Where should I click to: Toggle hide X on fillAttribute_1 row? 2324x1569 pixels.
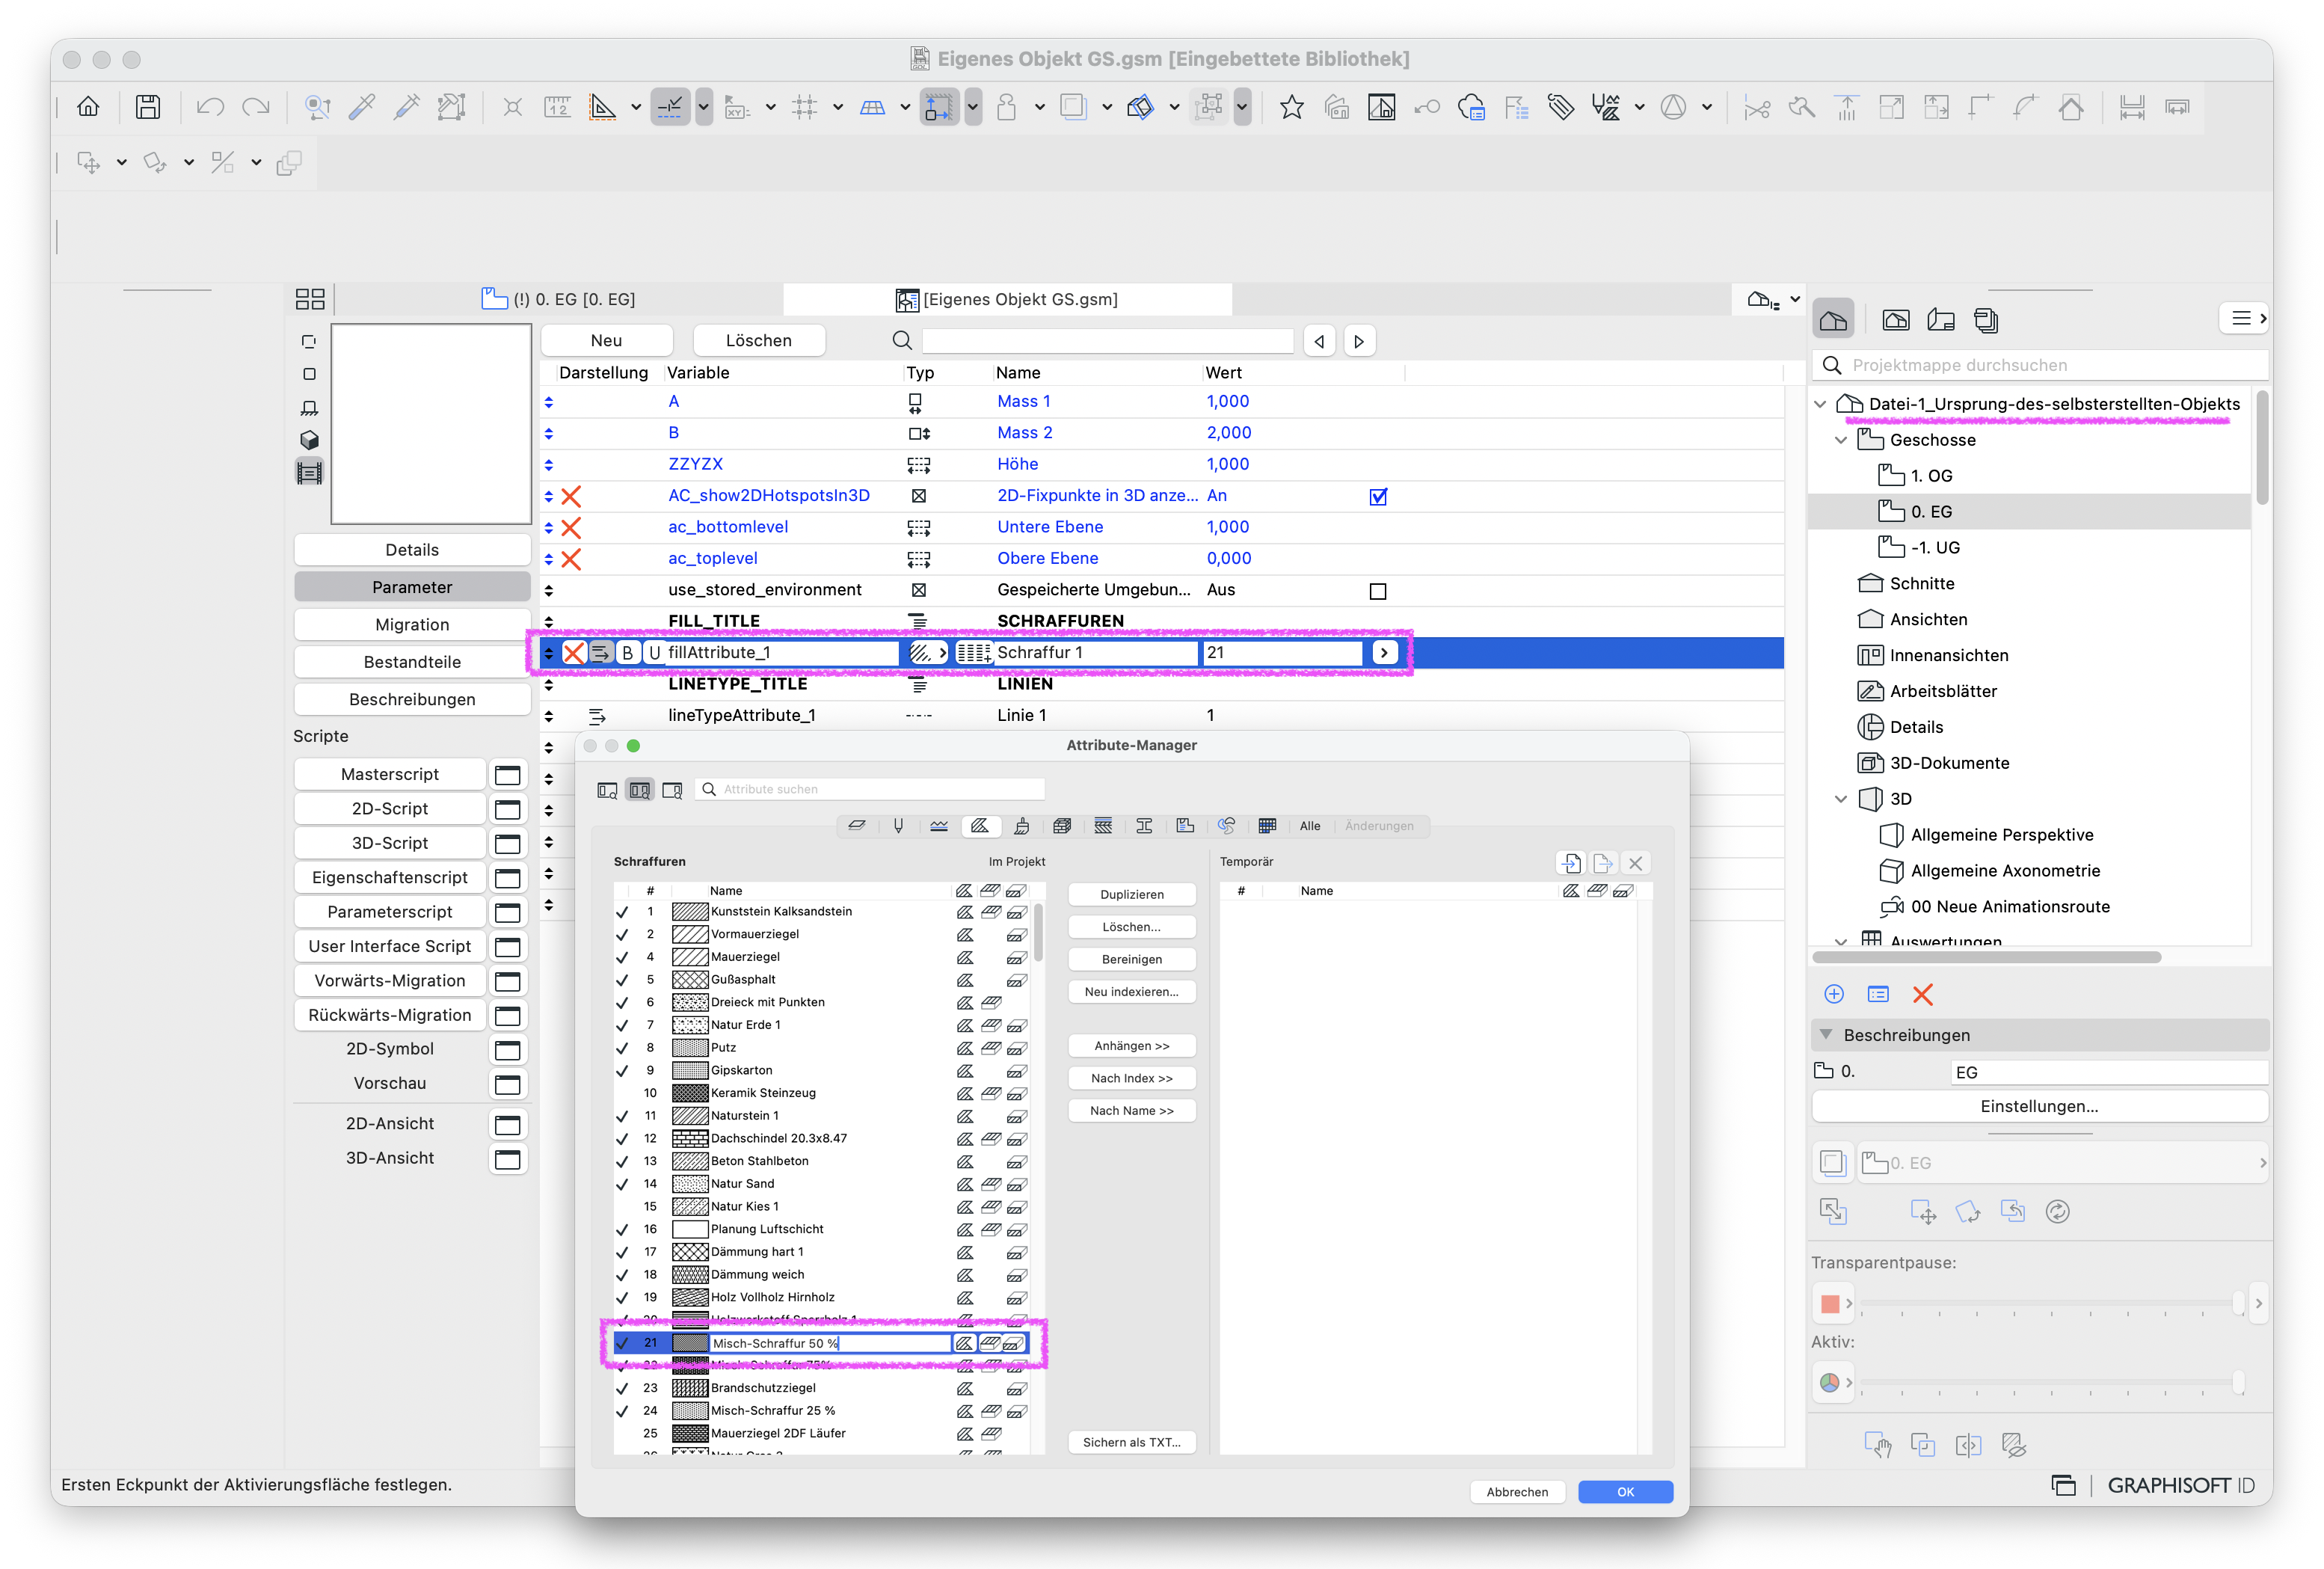coord(573,653)
